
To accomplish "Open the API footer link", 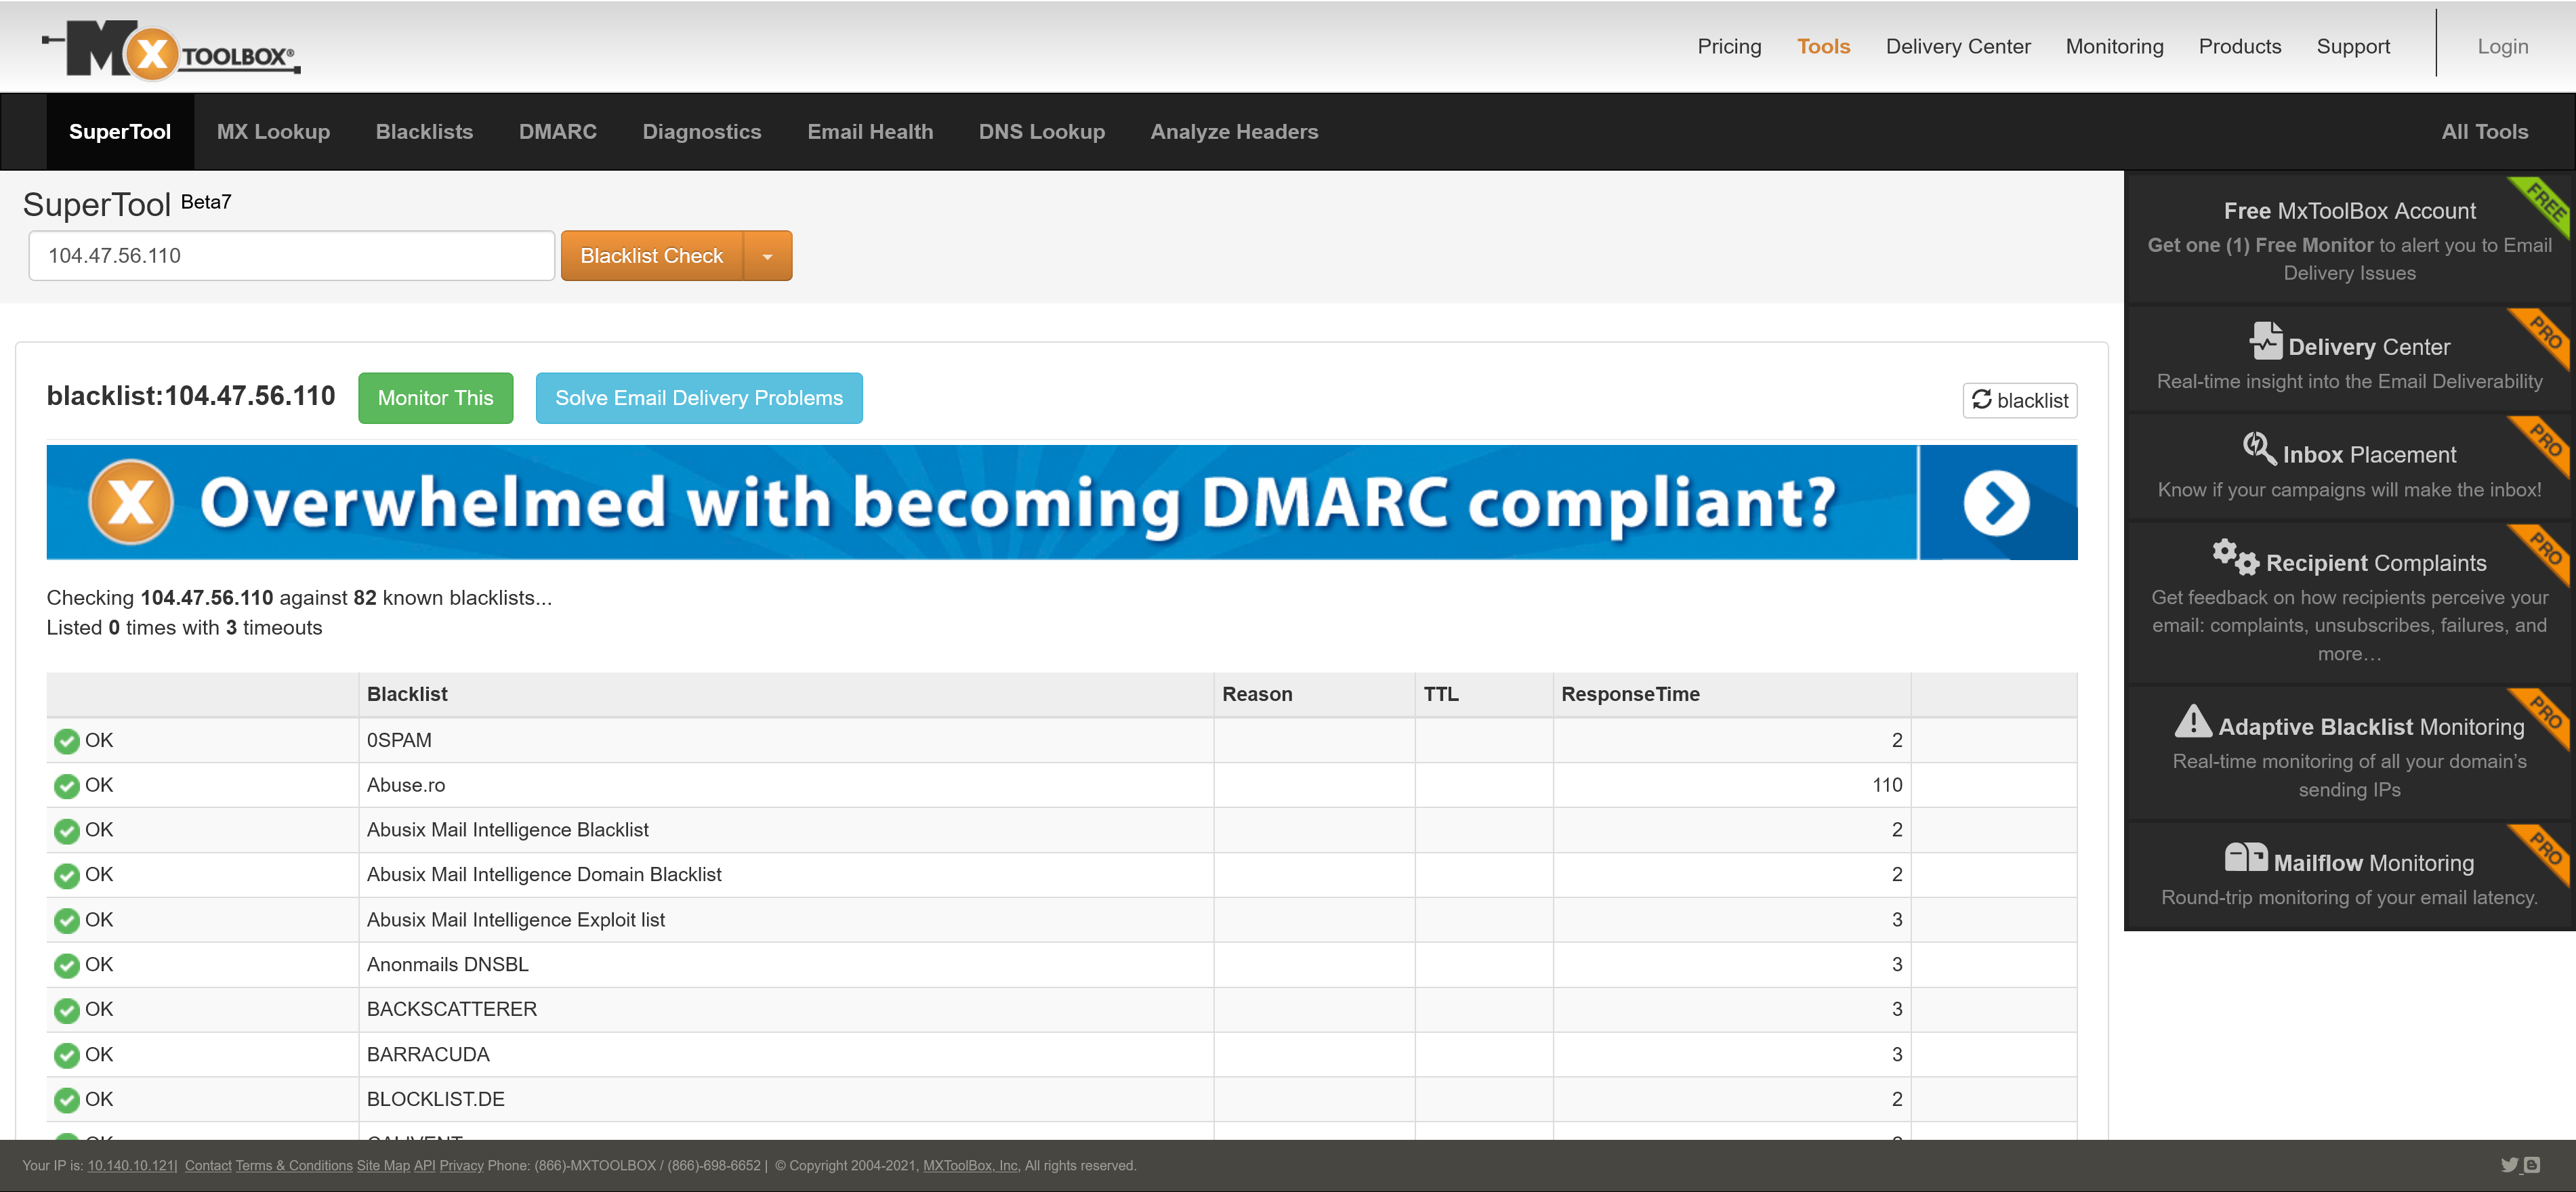I will [x=424, y=1166].
